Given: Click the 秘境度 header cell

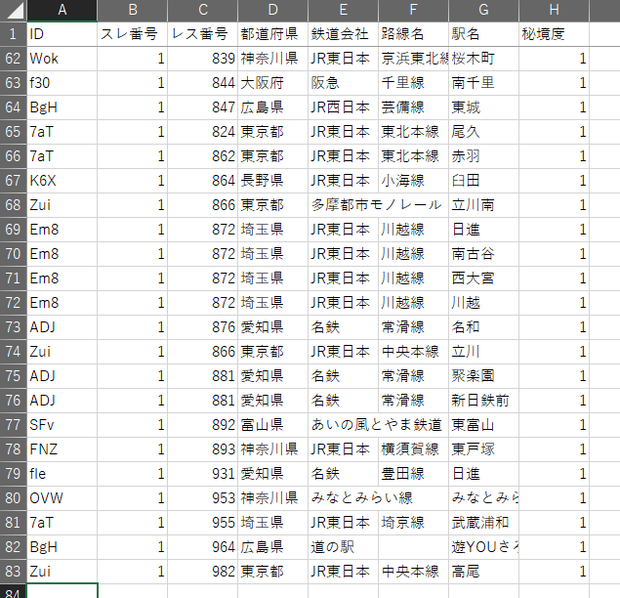Looking at the screenshot, I should coord(554,34).
